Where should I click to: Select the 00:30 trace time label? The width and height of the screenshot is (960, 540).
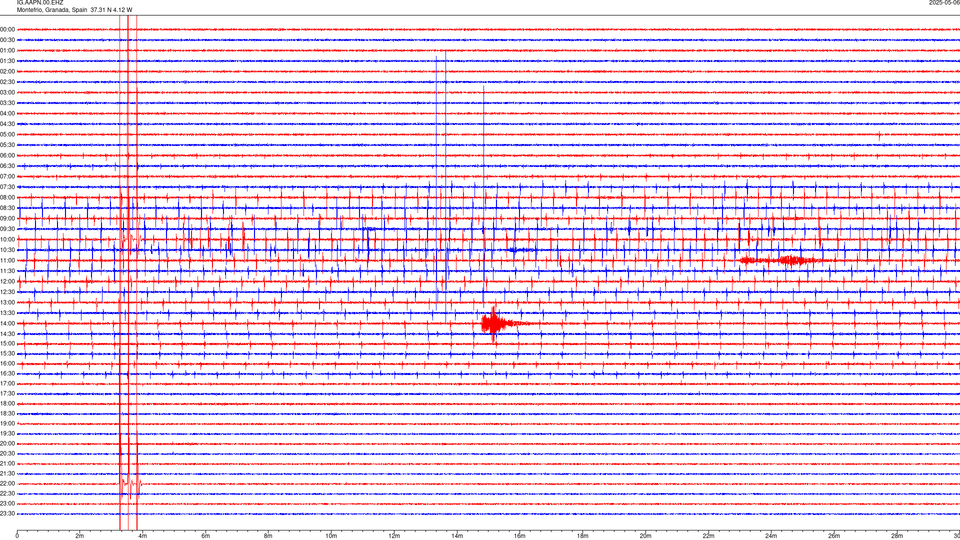click(x=8, y=40)
